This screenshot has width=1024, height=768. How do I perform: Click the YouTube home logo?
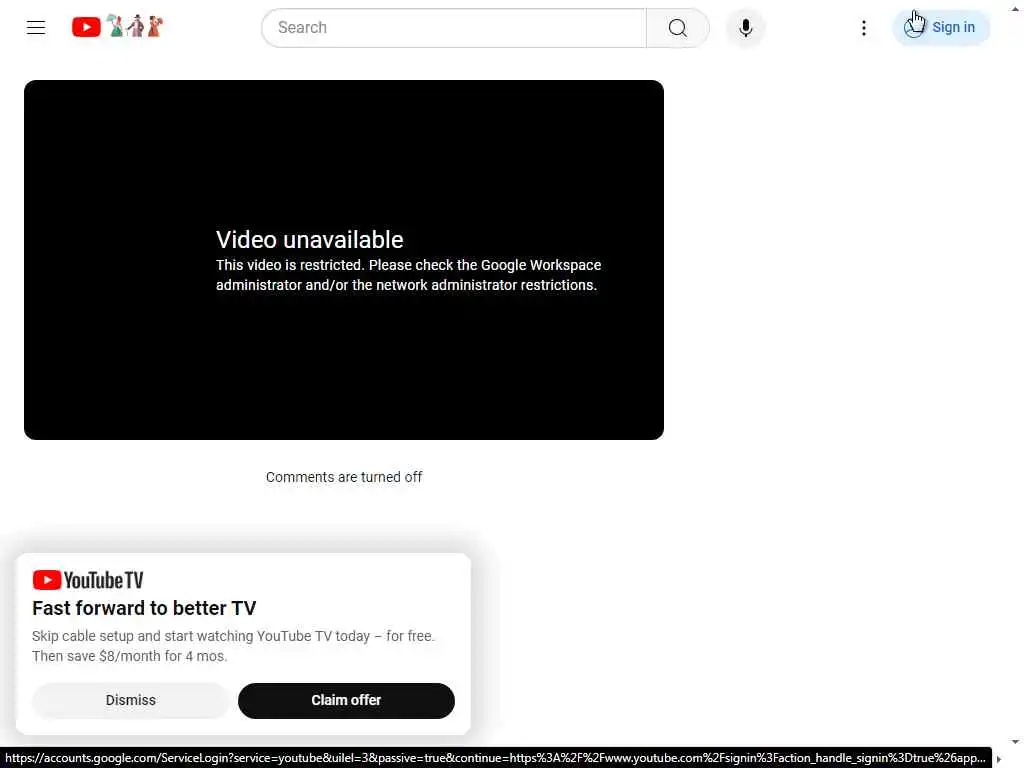click(117, 27)
